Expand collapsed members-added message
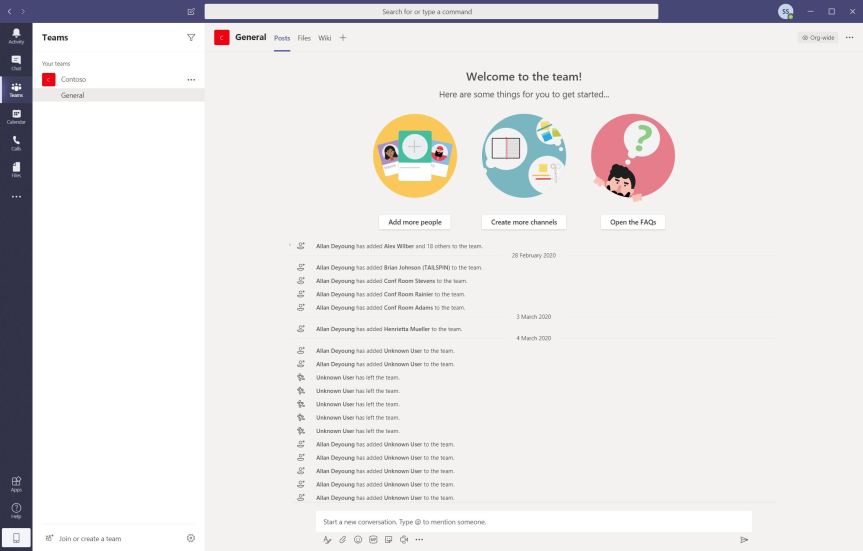Screen dimensions: 863x551 291,245
